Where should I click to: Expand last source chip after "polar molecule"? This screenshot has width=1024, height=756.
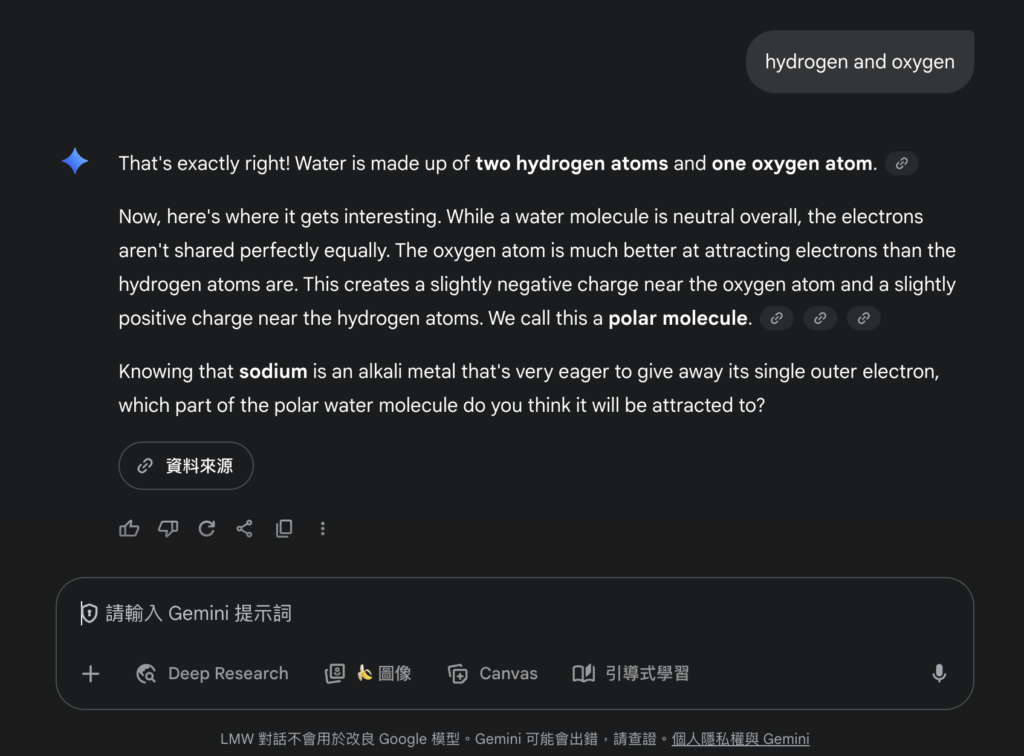[x=863, y=319]
